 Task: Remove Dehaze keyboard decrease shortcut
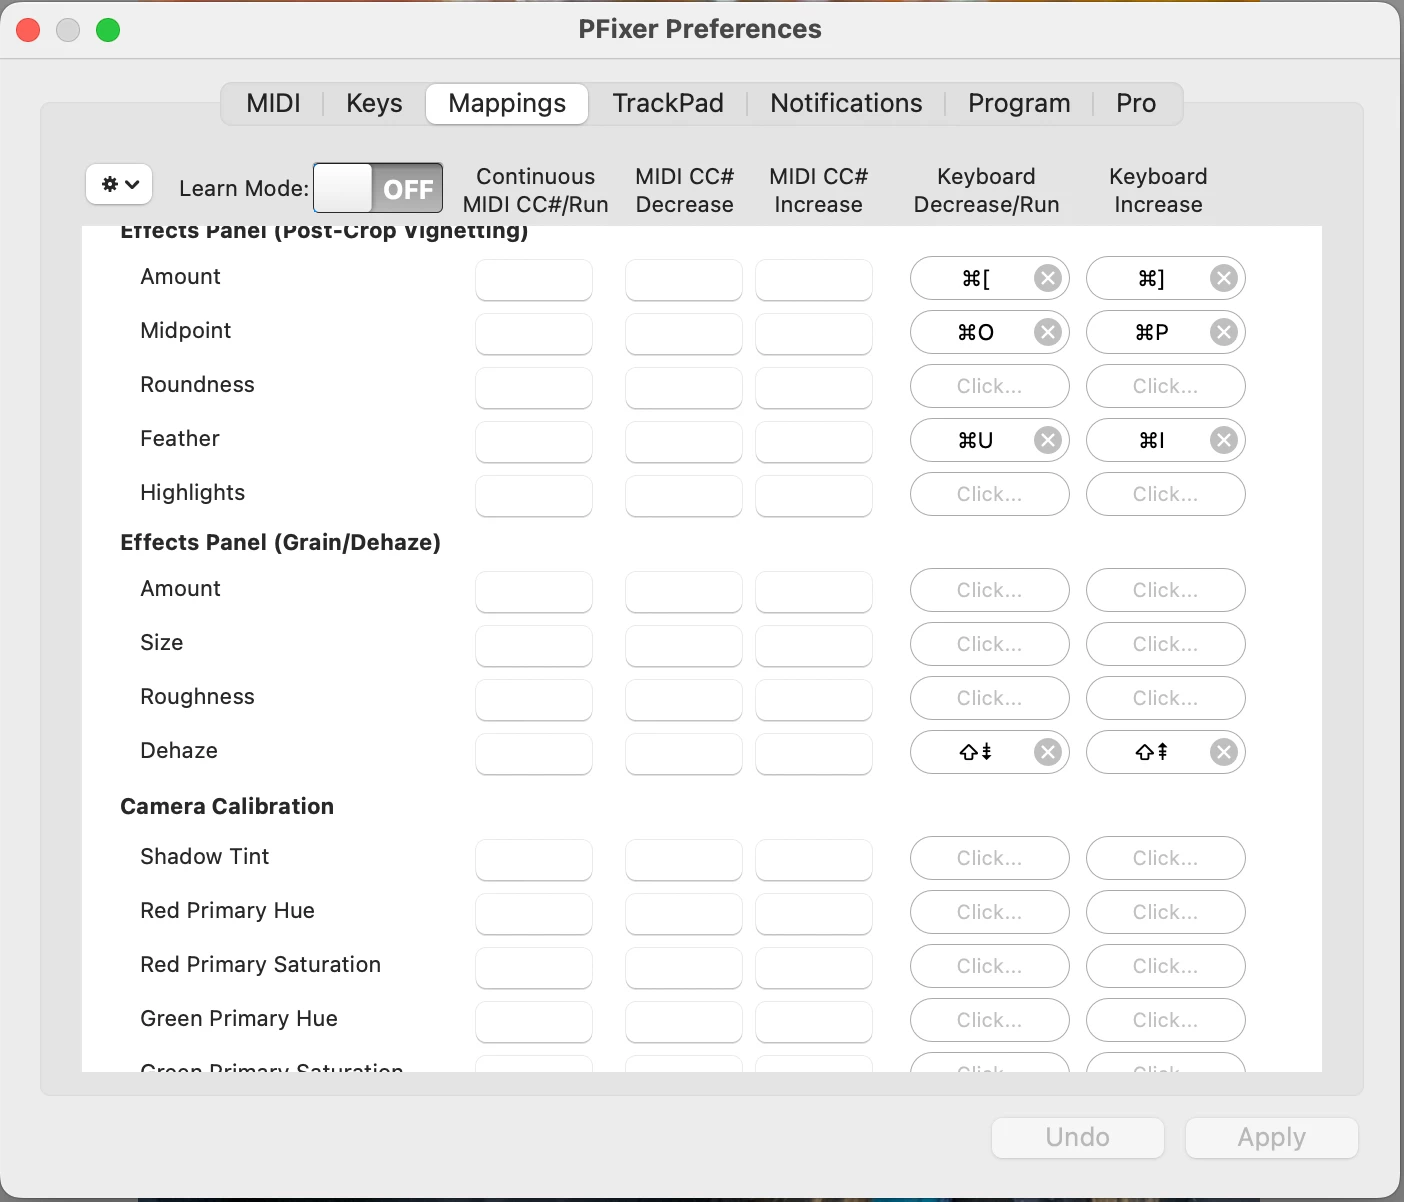[x=1047, y=753]
